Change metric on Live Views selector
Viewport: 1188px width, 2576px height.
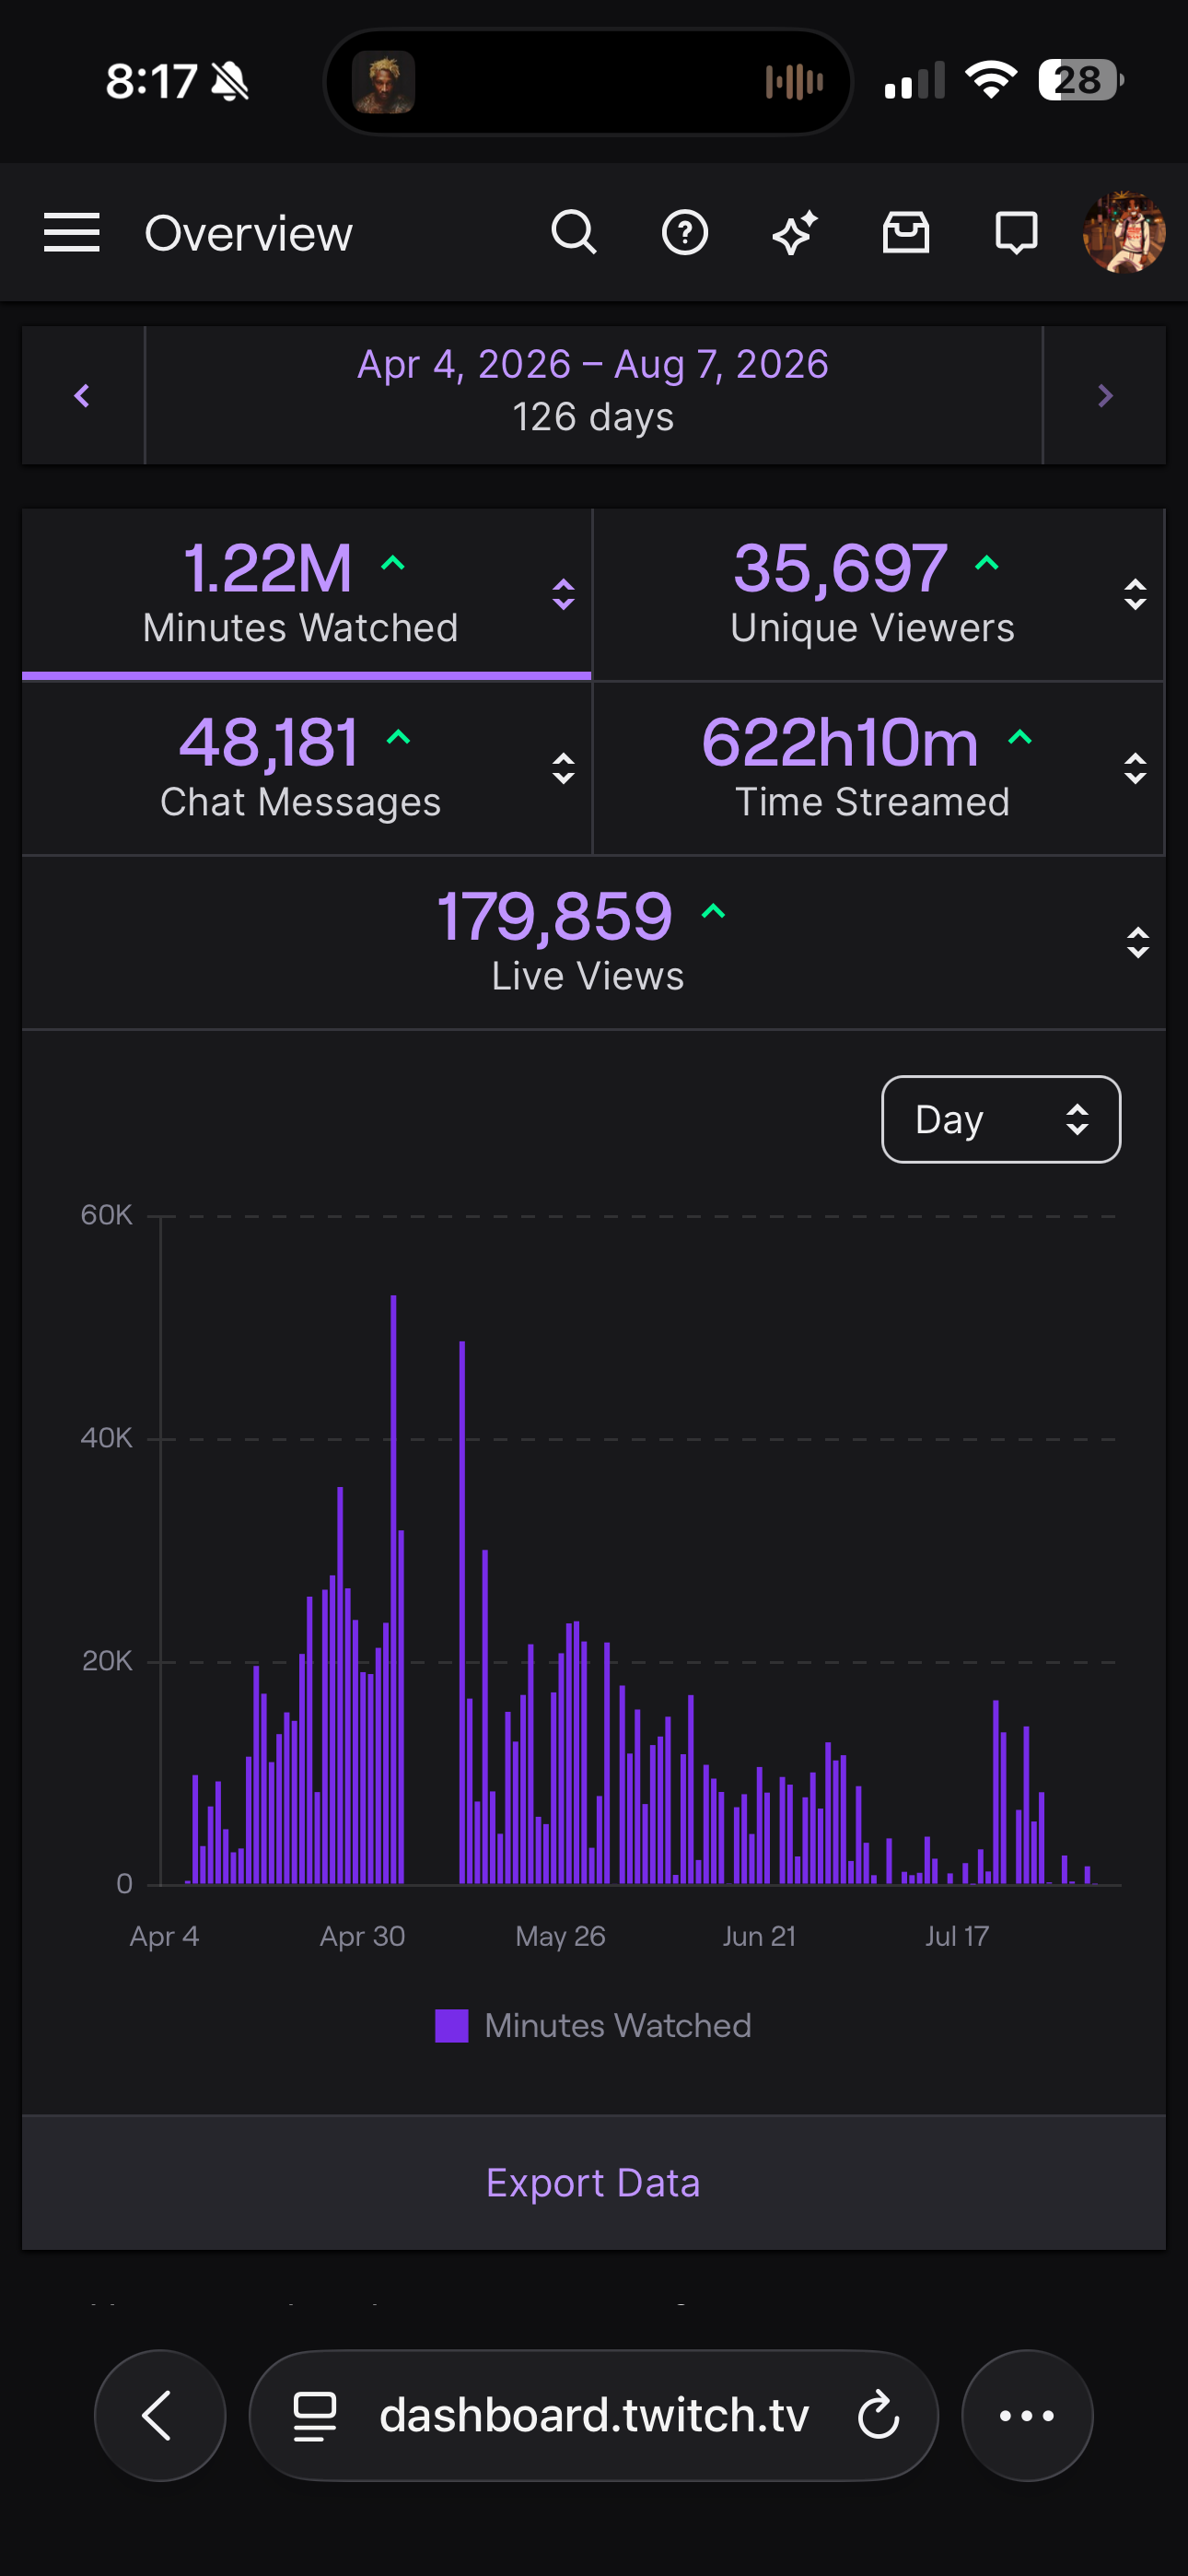click(1138, 943)
